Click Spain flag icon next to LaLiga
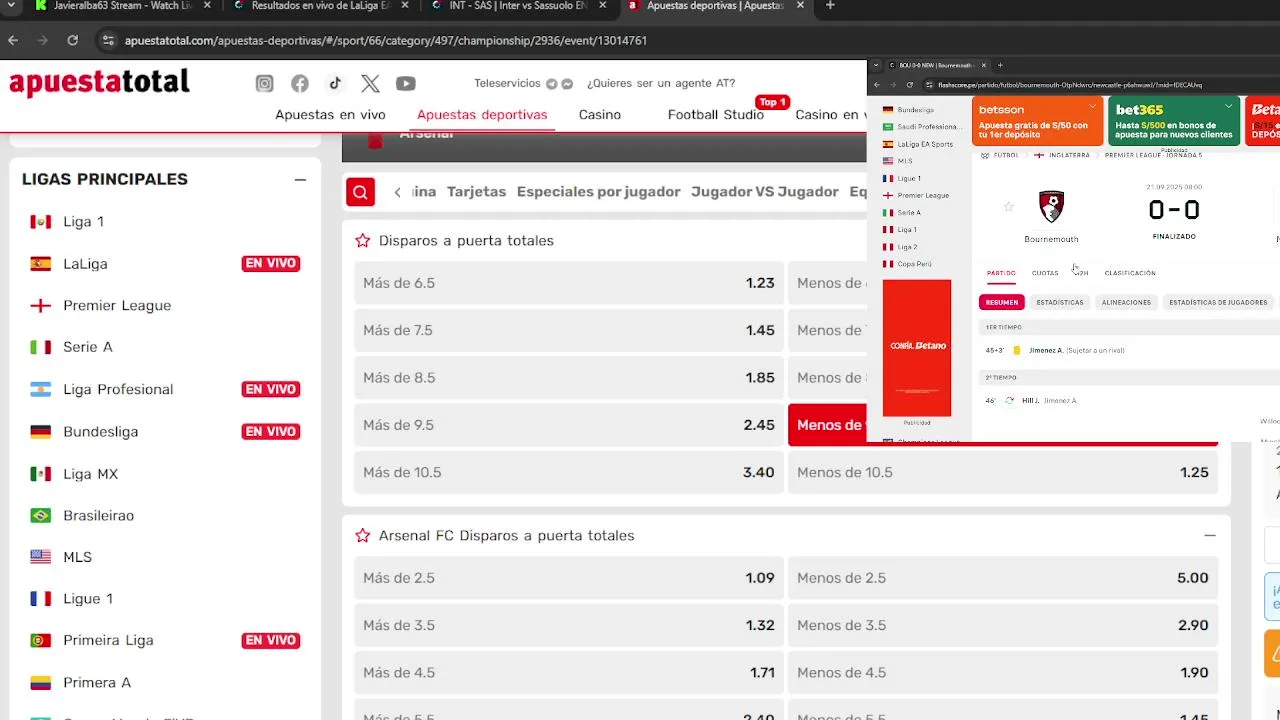 (x=40, y=264)
